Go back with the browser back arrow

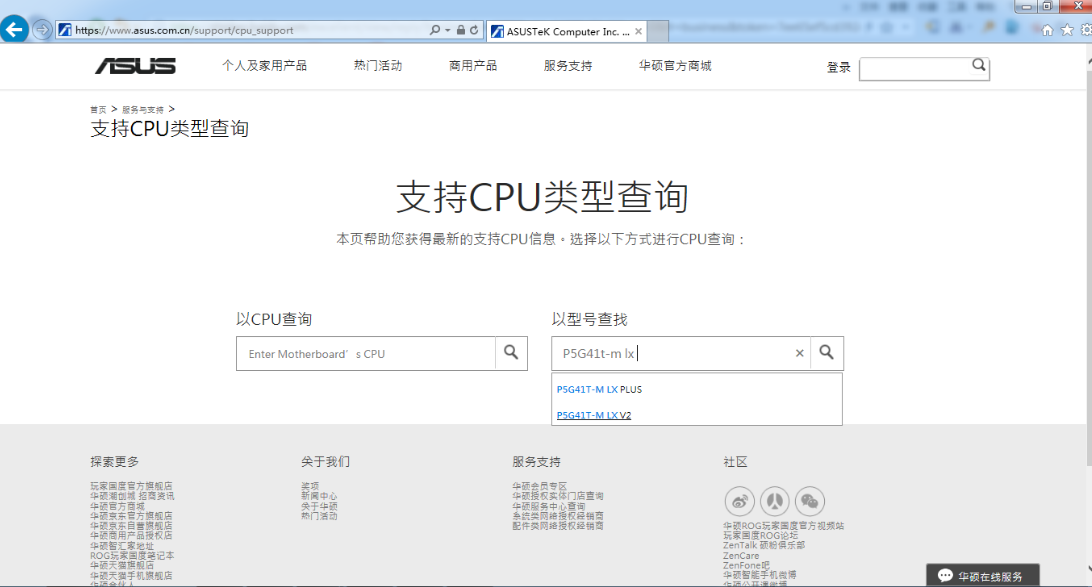click(14, 30)
